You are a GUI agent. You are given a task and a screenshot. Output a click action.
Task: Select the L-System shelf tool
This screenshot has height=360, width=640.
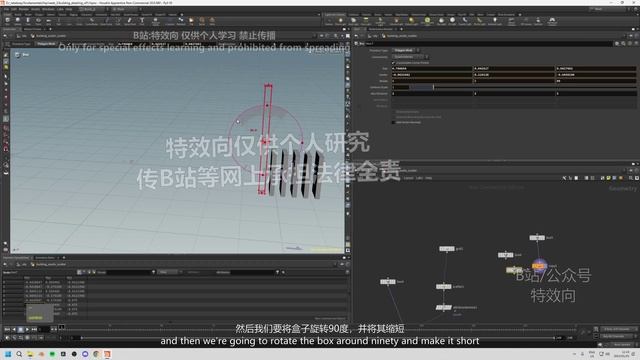[170, 21]
